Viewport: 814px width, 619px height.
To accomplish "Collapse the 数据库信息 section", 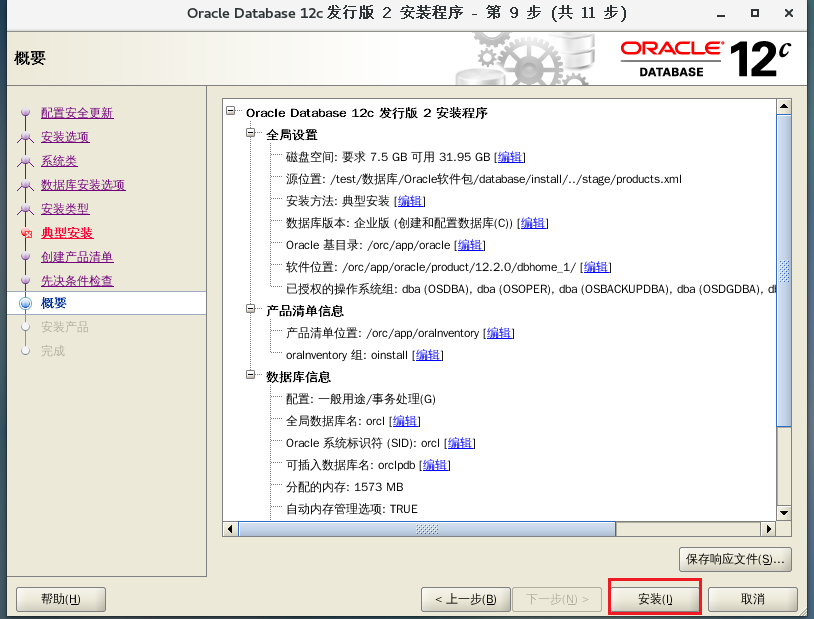I will click(251, 374).
